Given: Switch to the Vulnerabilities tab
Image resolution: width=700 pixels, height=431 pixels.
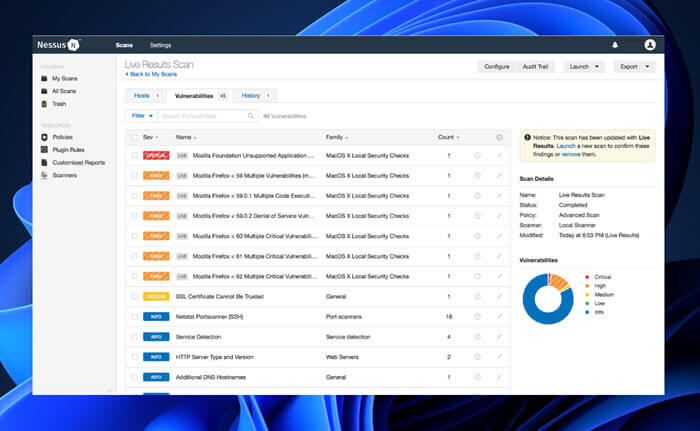Looking at the screenshot, I should [201, 96].
